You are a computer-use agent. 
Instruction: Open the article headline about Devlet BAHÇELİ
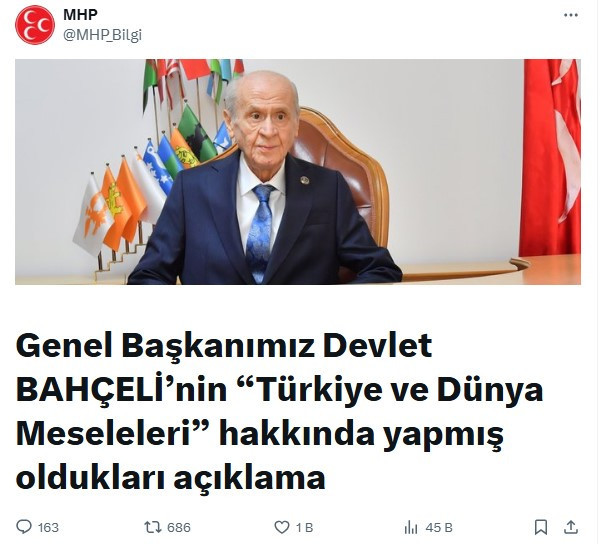tap(279, 412)
